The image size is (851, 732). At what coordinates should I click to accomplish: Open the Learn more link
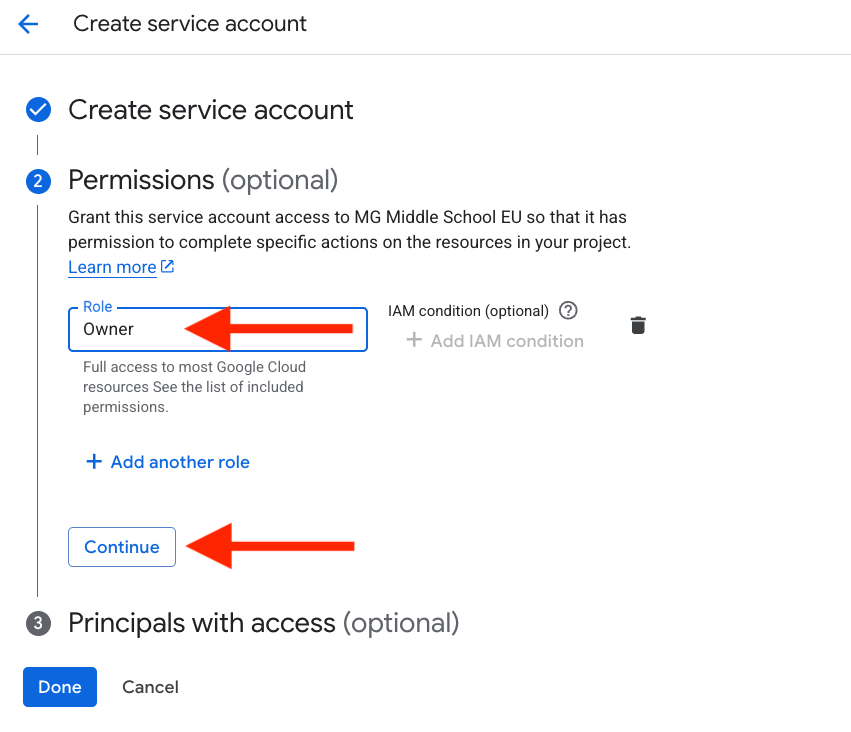coord(112,267)
